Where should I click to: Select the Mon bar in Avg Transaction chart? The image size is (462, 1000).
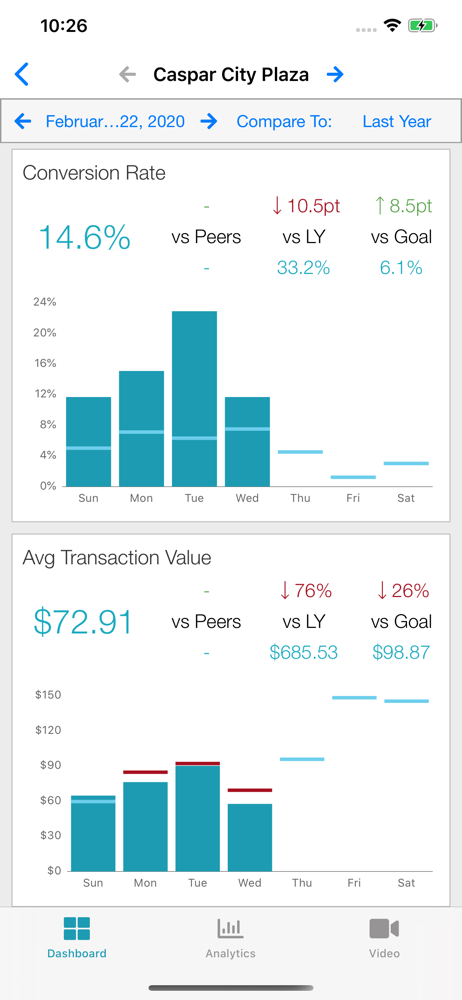tap(145, 826)
